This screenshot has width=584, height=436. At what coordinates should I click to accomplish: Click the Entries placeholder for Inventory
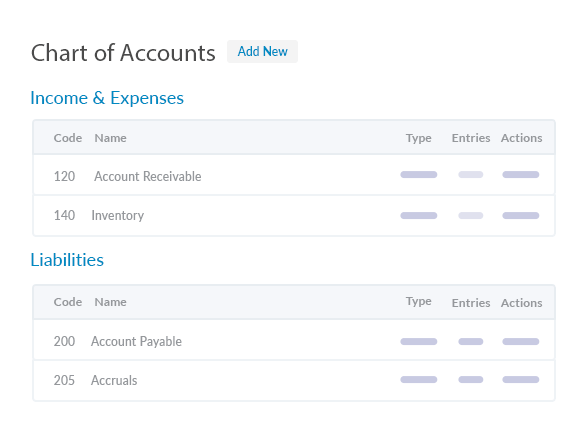pyautogui.click(x=471, y=216)
